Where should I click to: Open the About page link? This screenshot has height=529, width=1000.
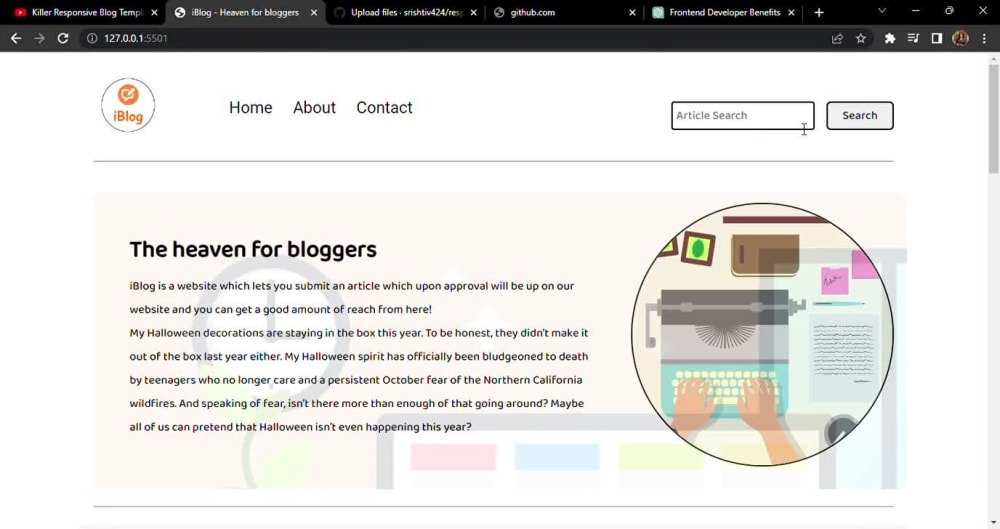coord(314,108)
